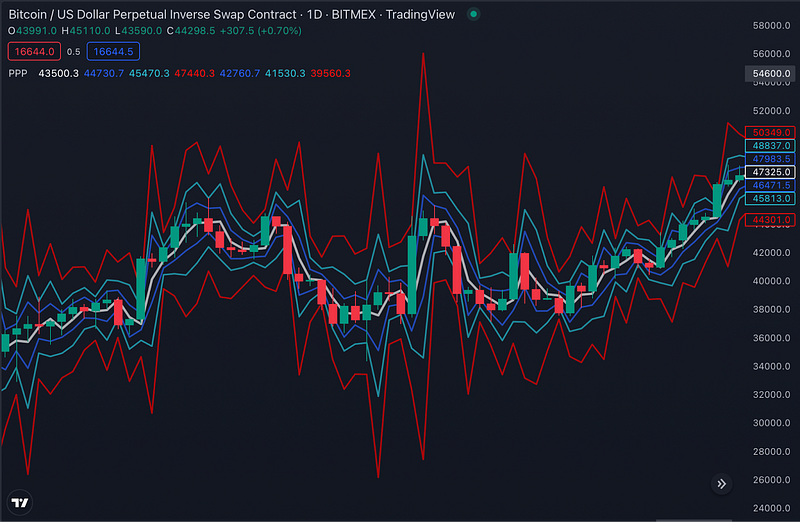
Task: Click the blue buy price 16644.5 button
Action: (113, 52)
